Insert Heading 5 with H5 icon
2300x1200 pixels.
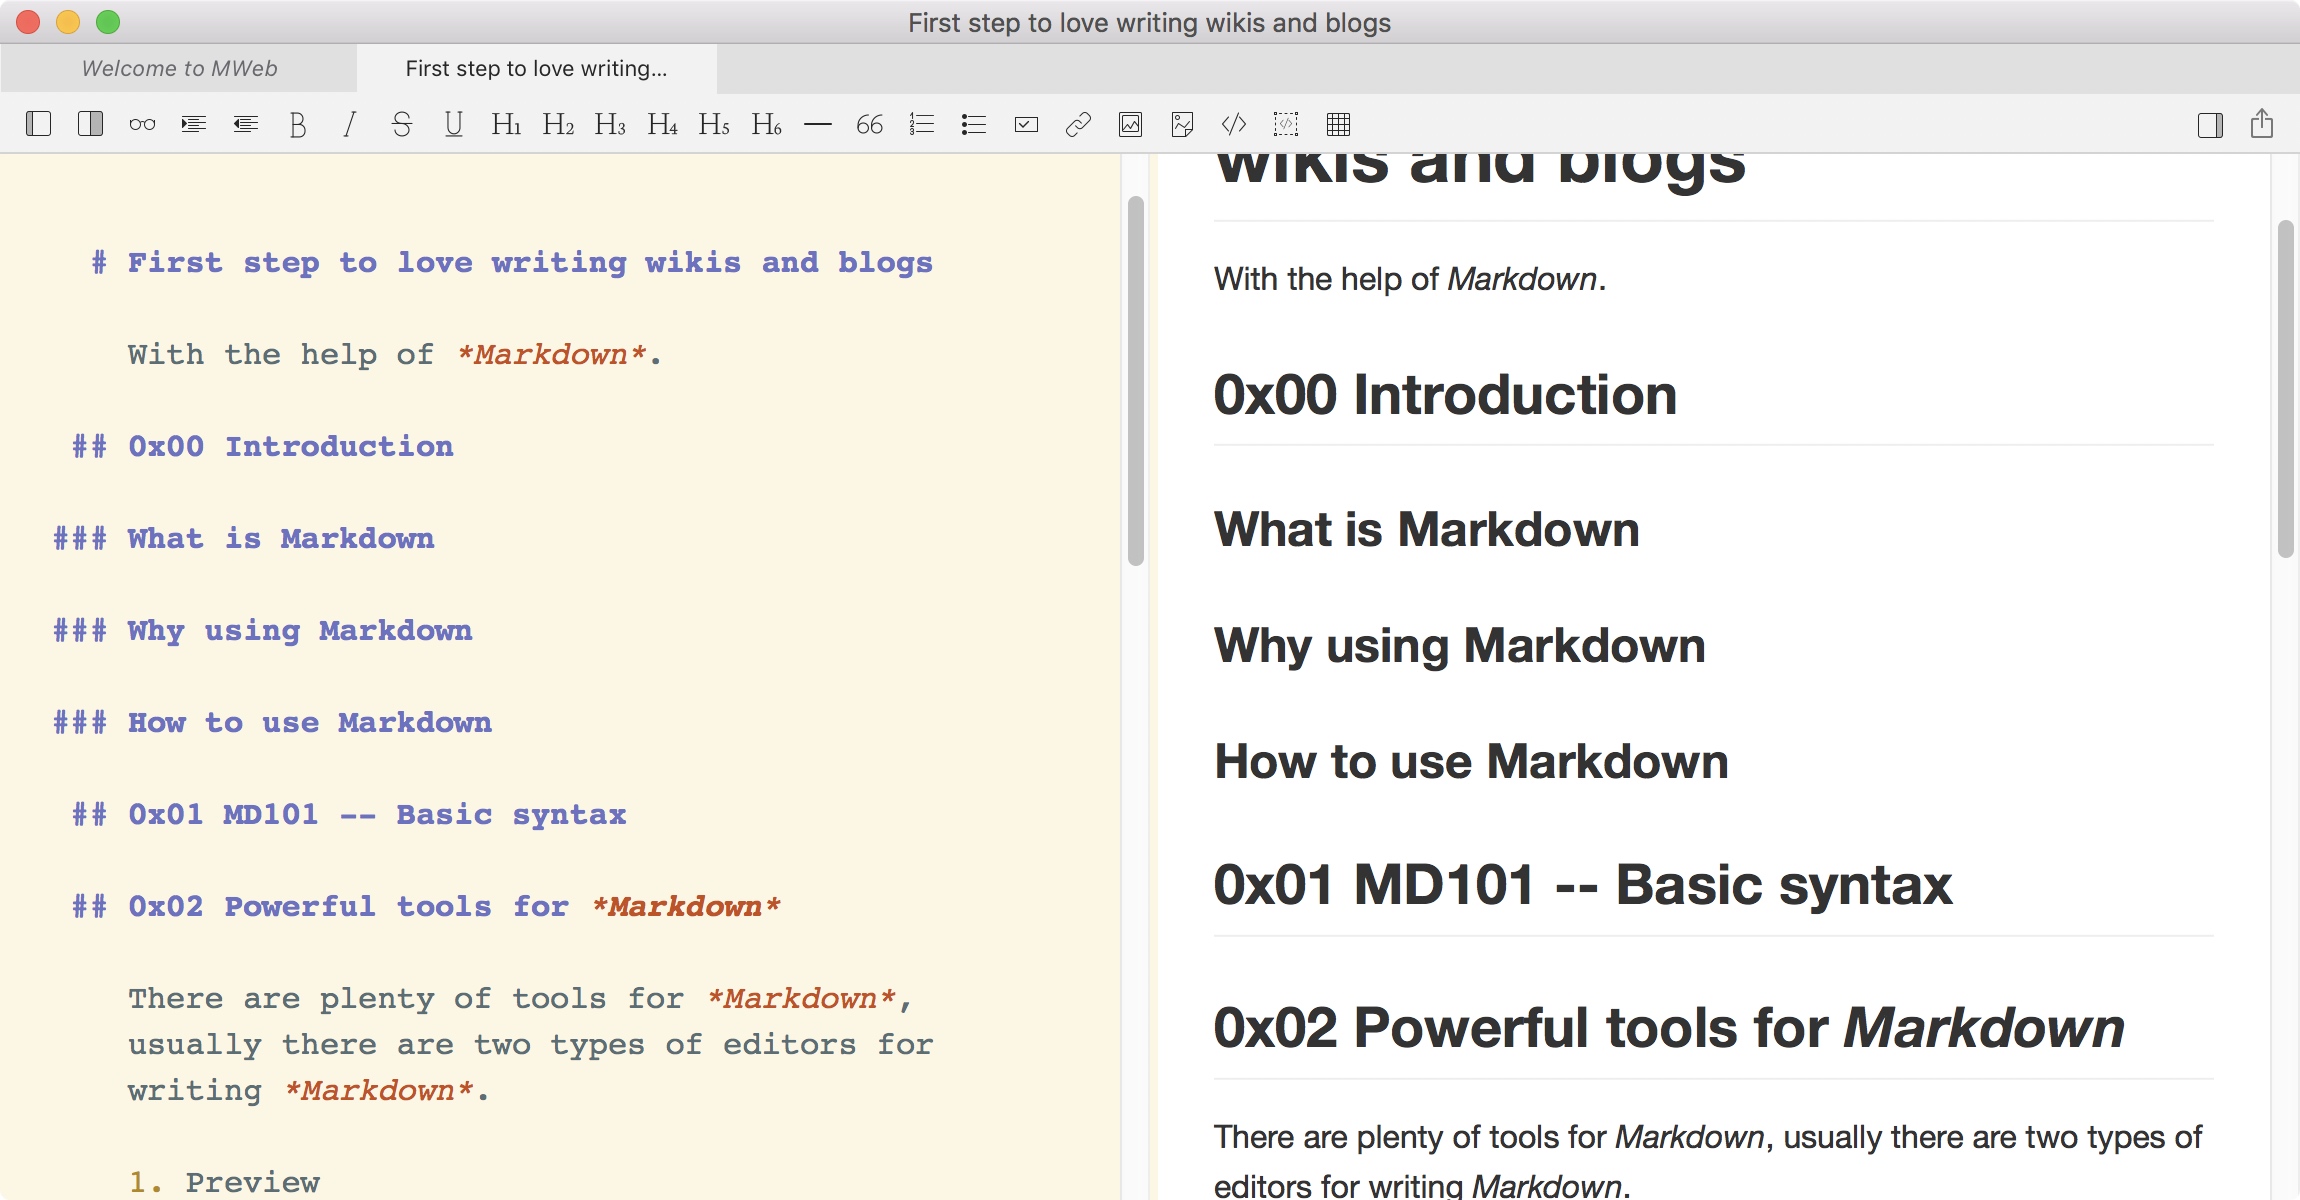click(714, 124)
